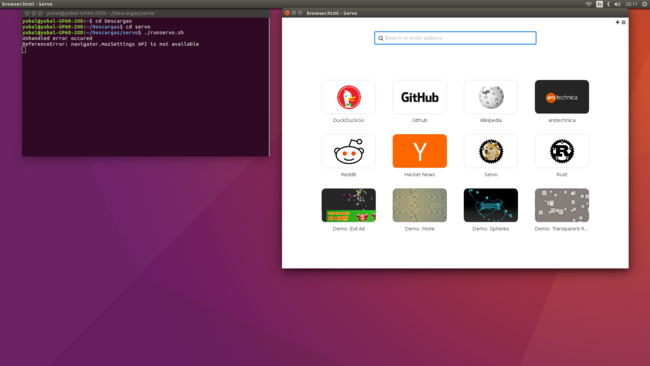Focus the Search or enter address field

coord(455,38)
